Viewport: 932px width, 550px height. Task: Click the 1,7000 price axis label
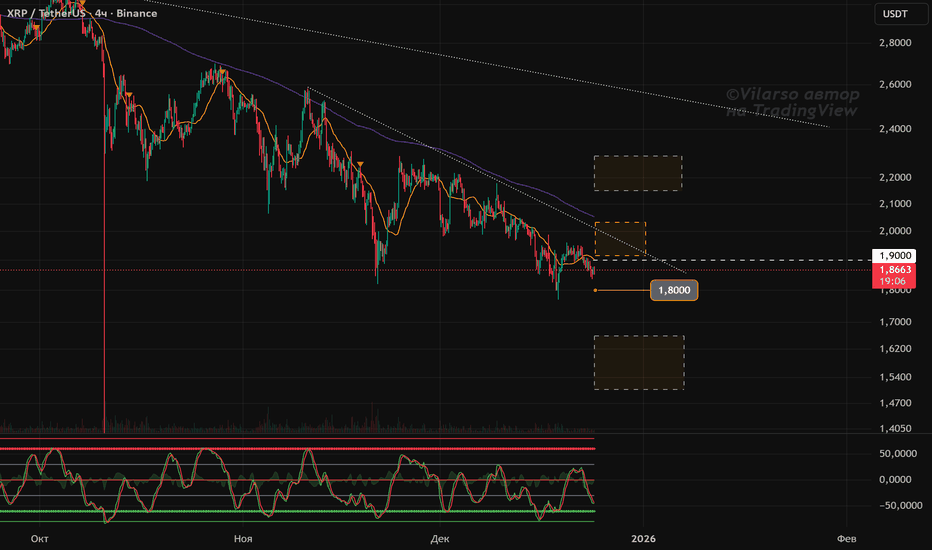895,322
